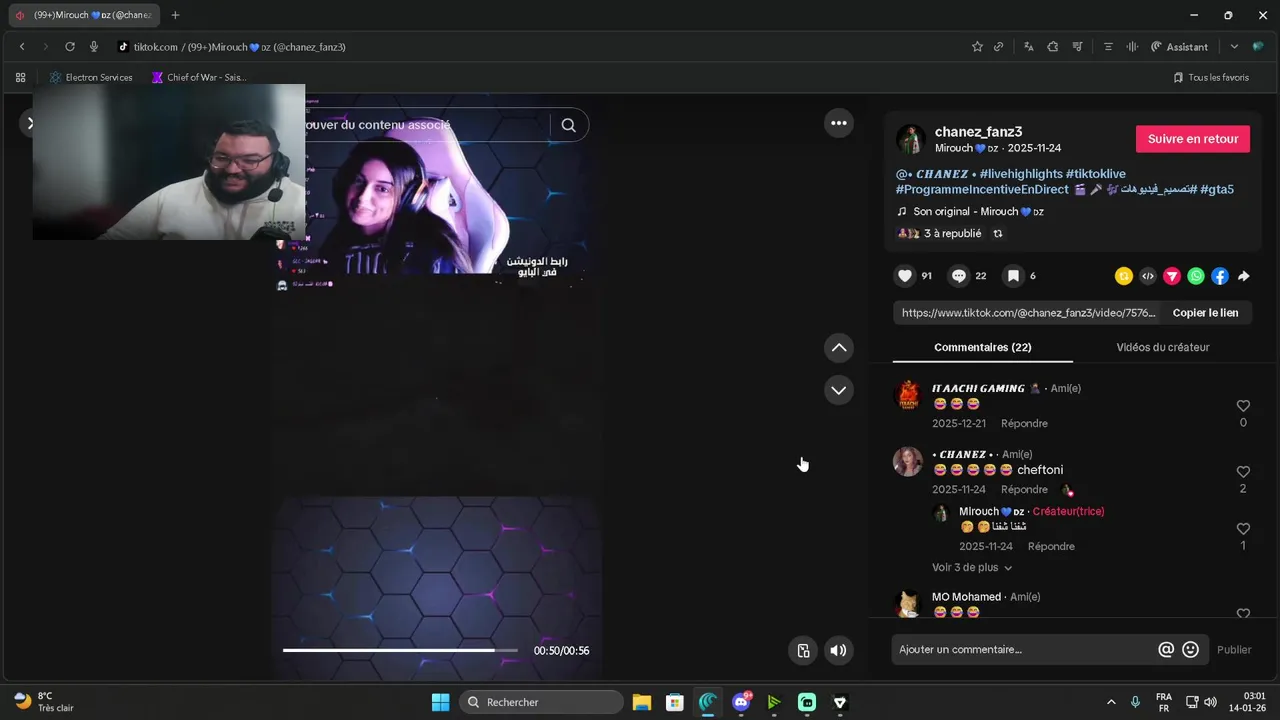This screenshot has height=720, width=1280.
Task: Select the 'Commentaires (22)' tab
Action: coord(982,347)
